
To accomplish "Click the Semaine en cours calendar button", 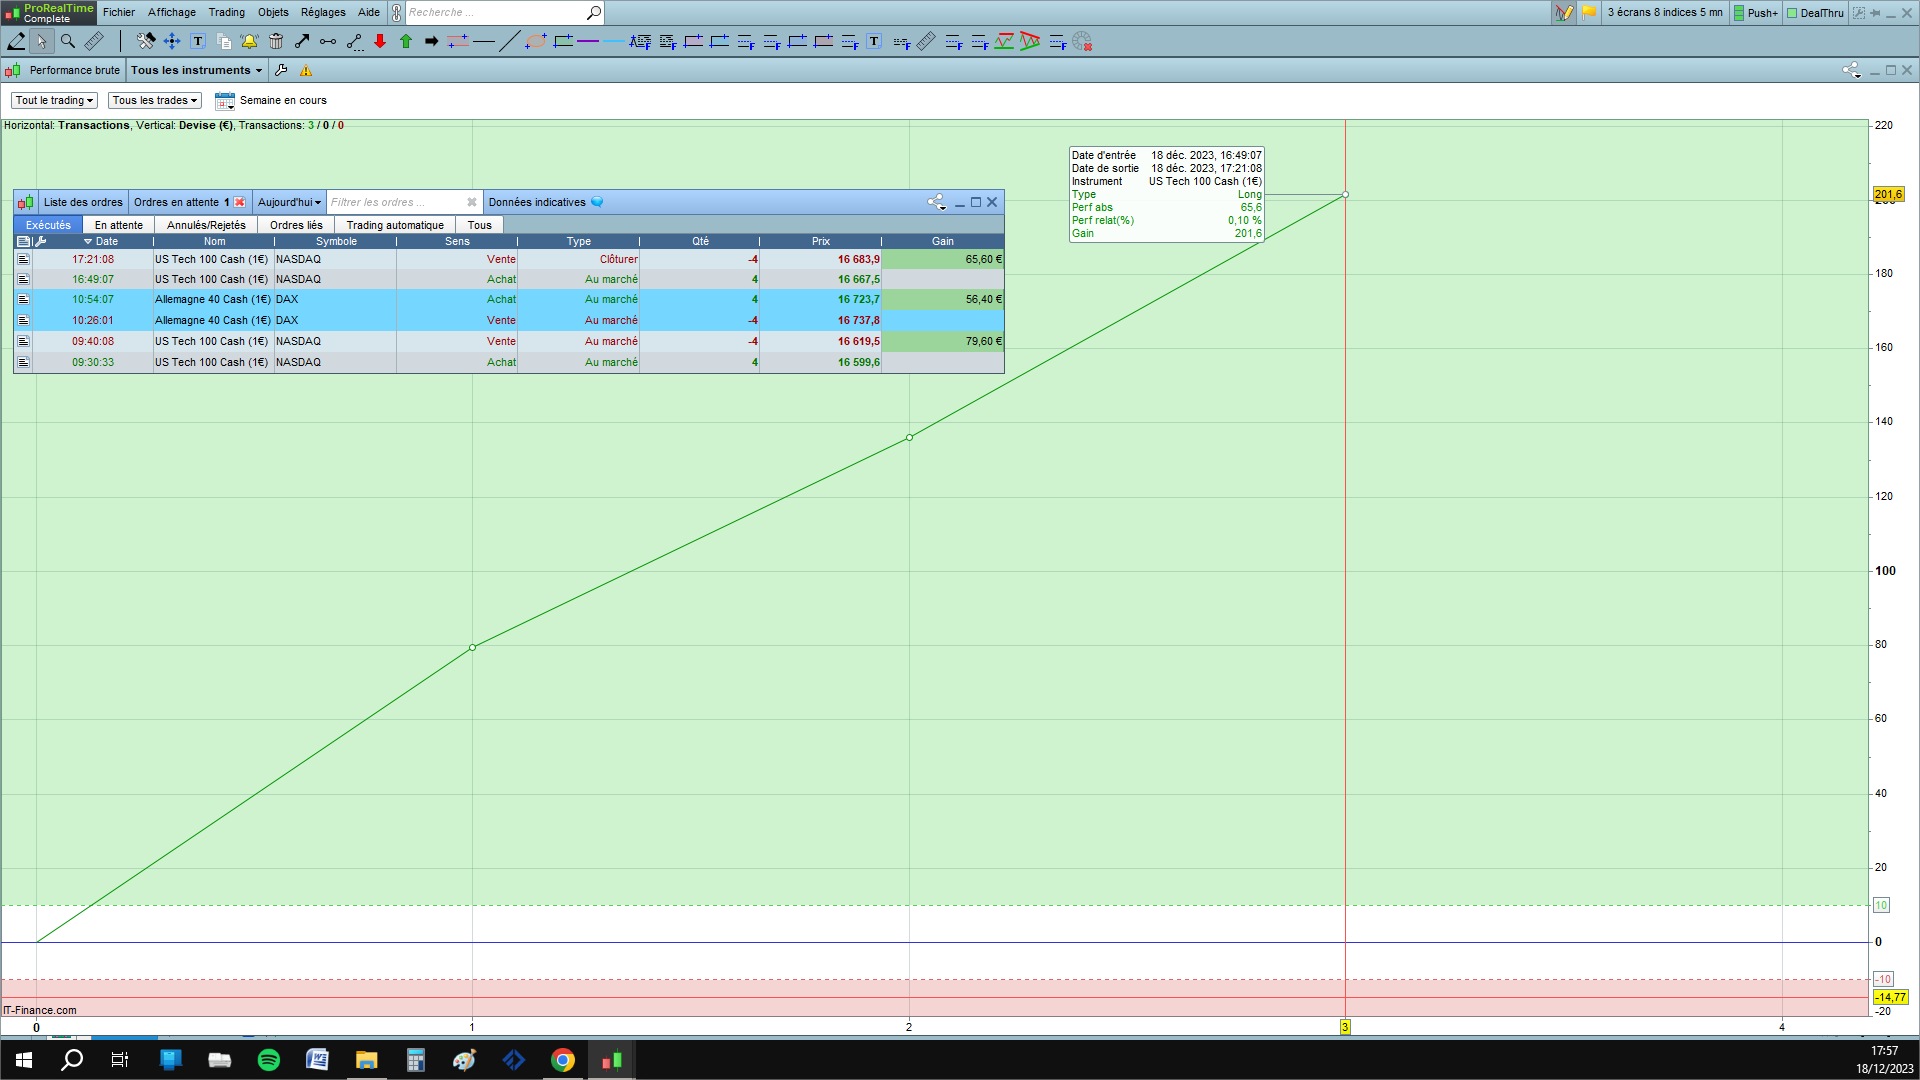I will tap(225, 100).
